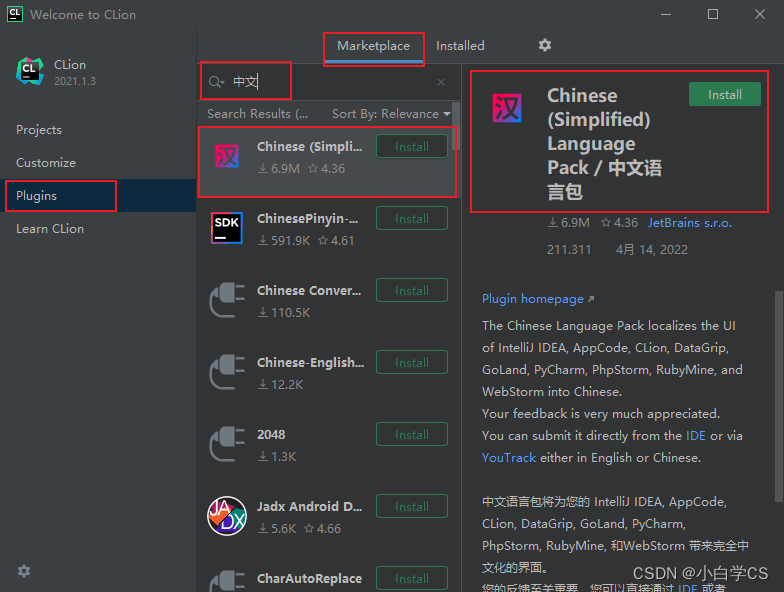Switch to the Marketplace tab
Screen dimensions: 784x592
(x=374, y=46)
